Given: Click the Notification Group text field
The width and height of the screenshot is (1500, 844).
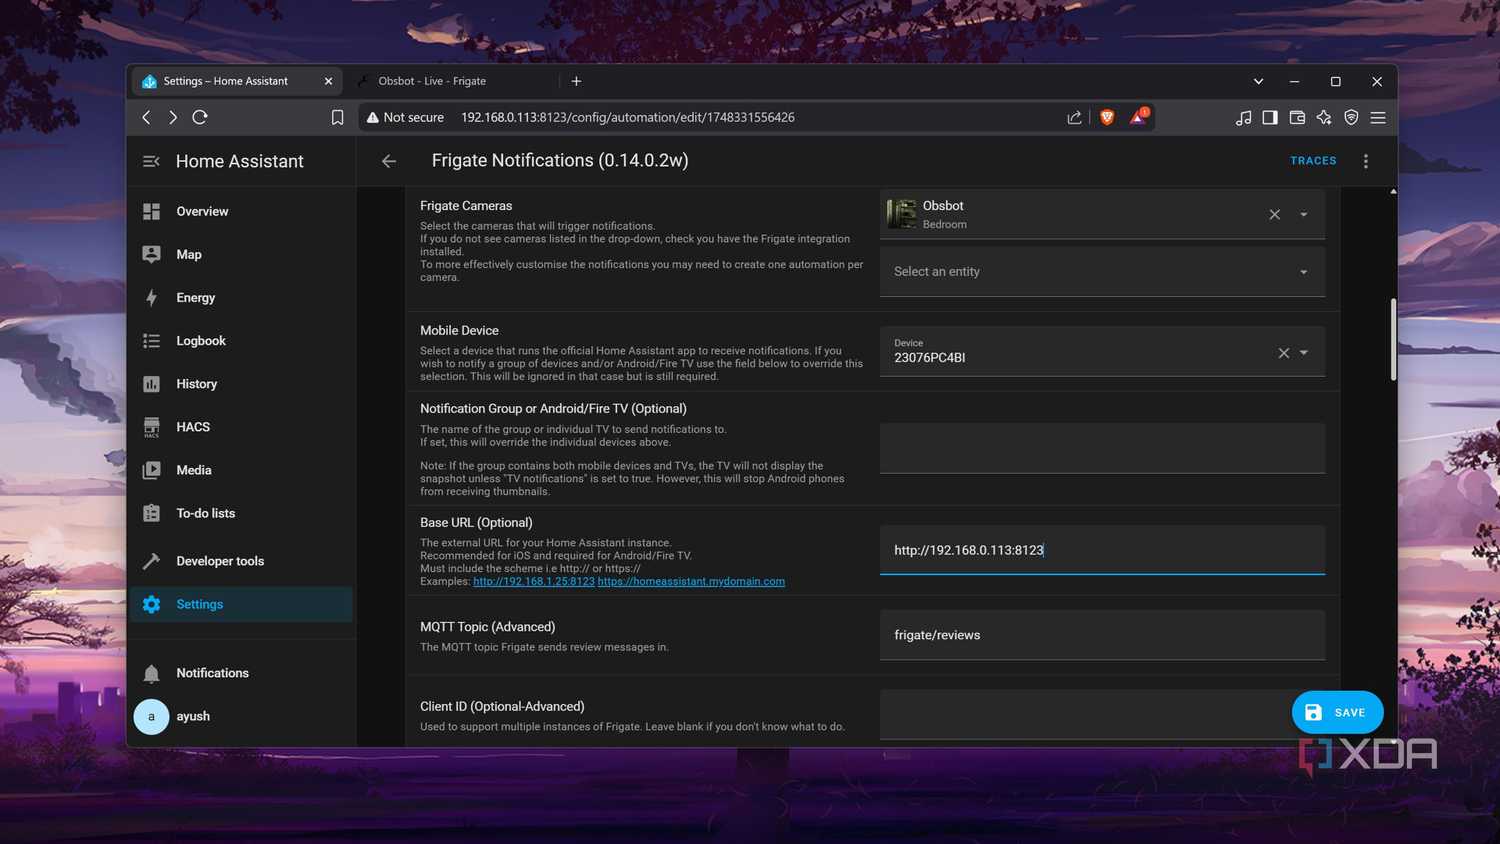Looking at the screenshot, I should coord(1102,448).
